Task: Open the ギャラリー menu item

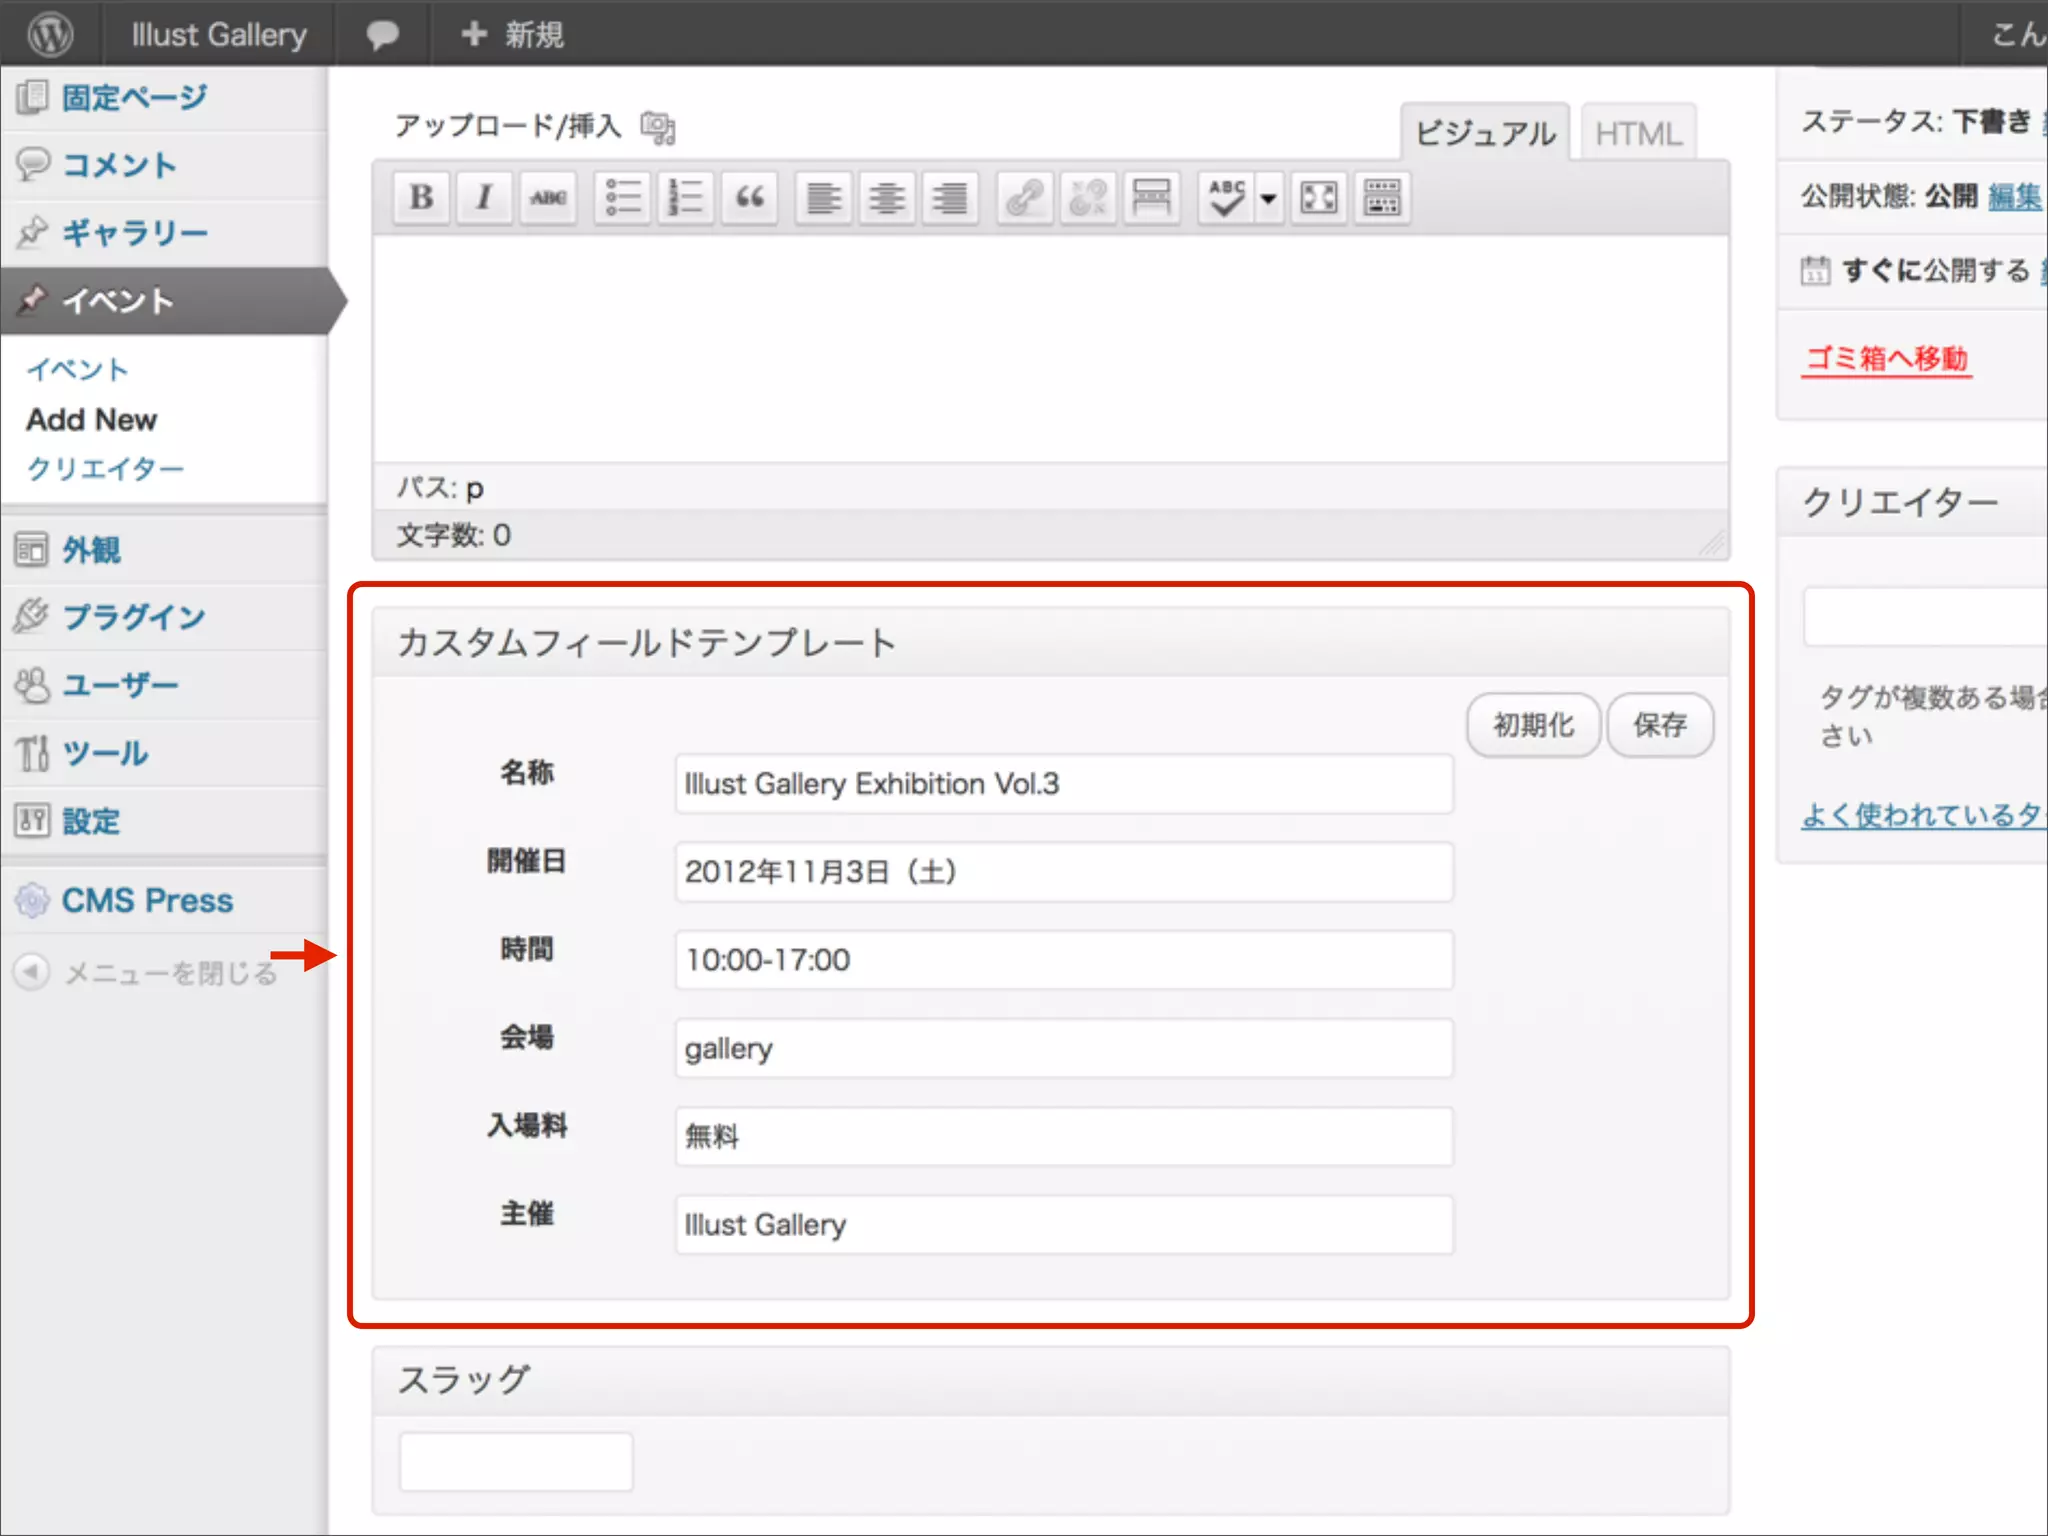Action: (x=134, y=233)
